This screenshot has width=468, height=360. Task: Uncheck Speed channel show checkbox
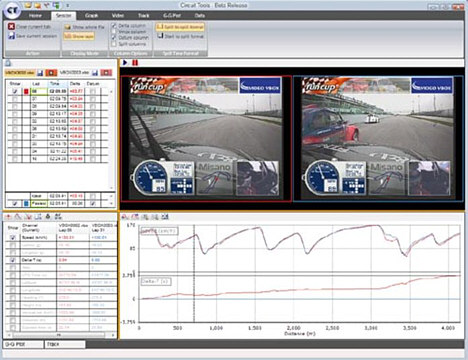13,237
